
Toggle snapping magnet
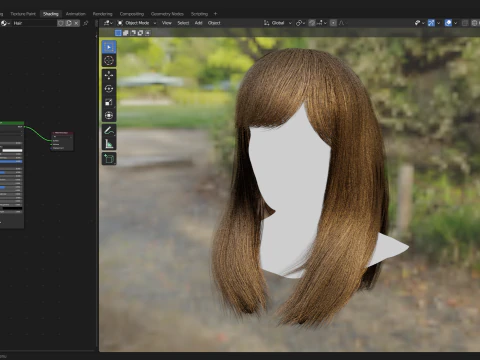click(x=312, y=23)
